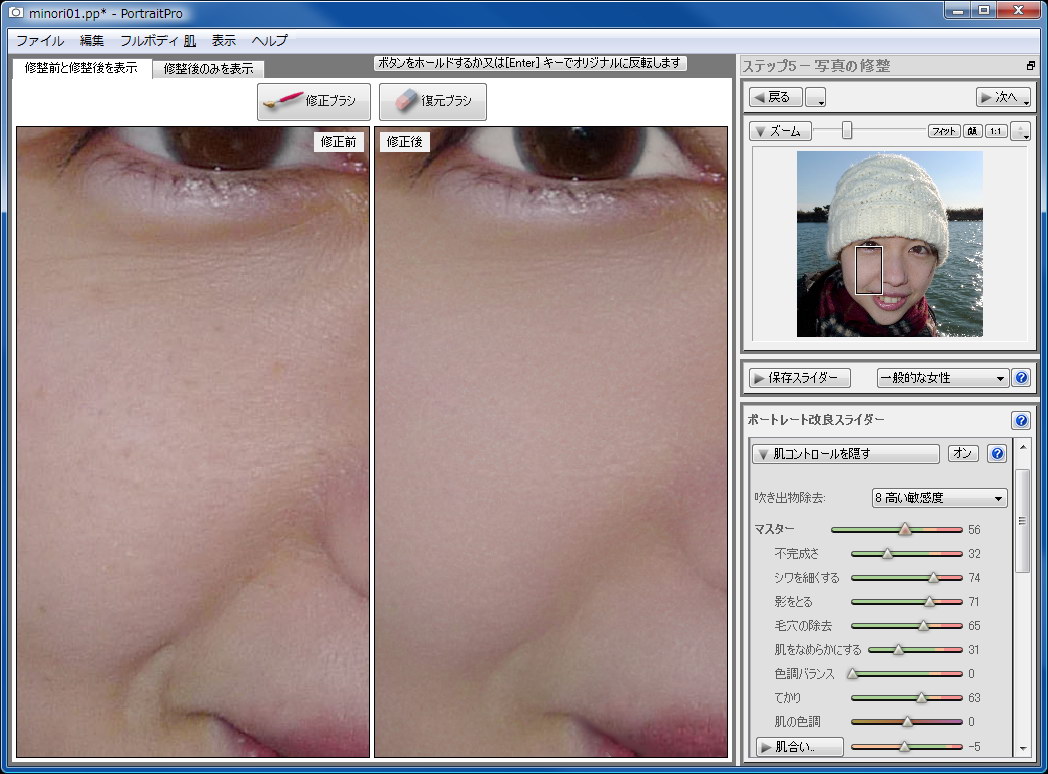The height and width of the screenshot is (774, 1048).
Task: Select the 復元ブラシ restore brush tool
Action: 432,102
